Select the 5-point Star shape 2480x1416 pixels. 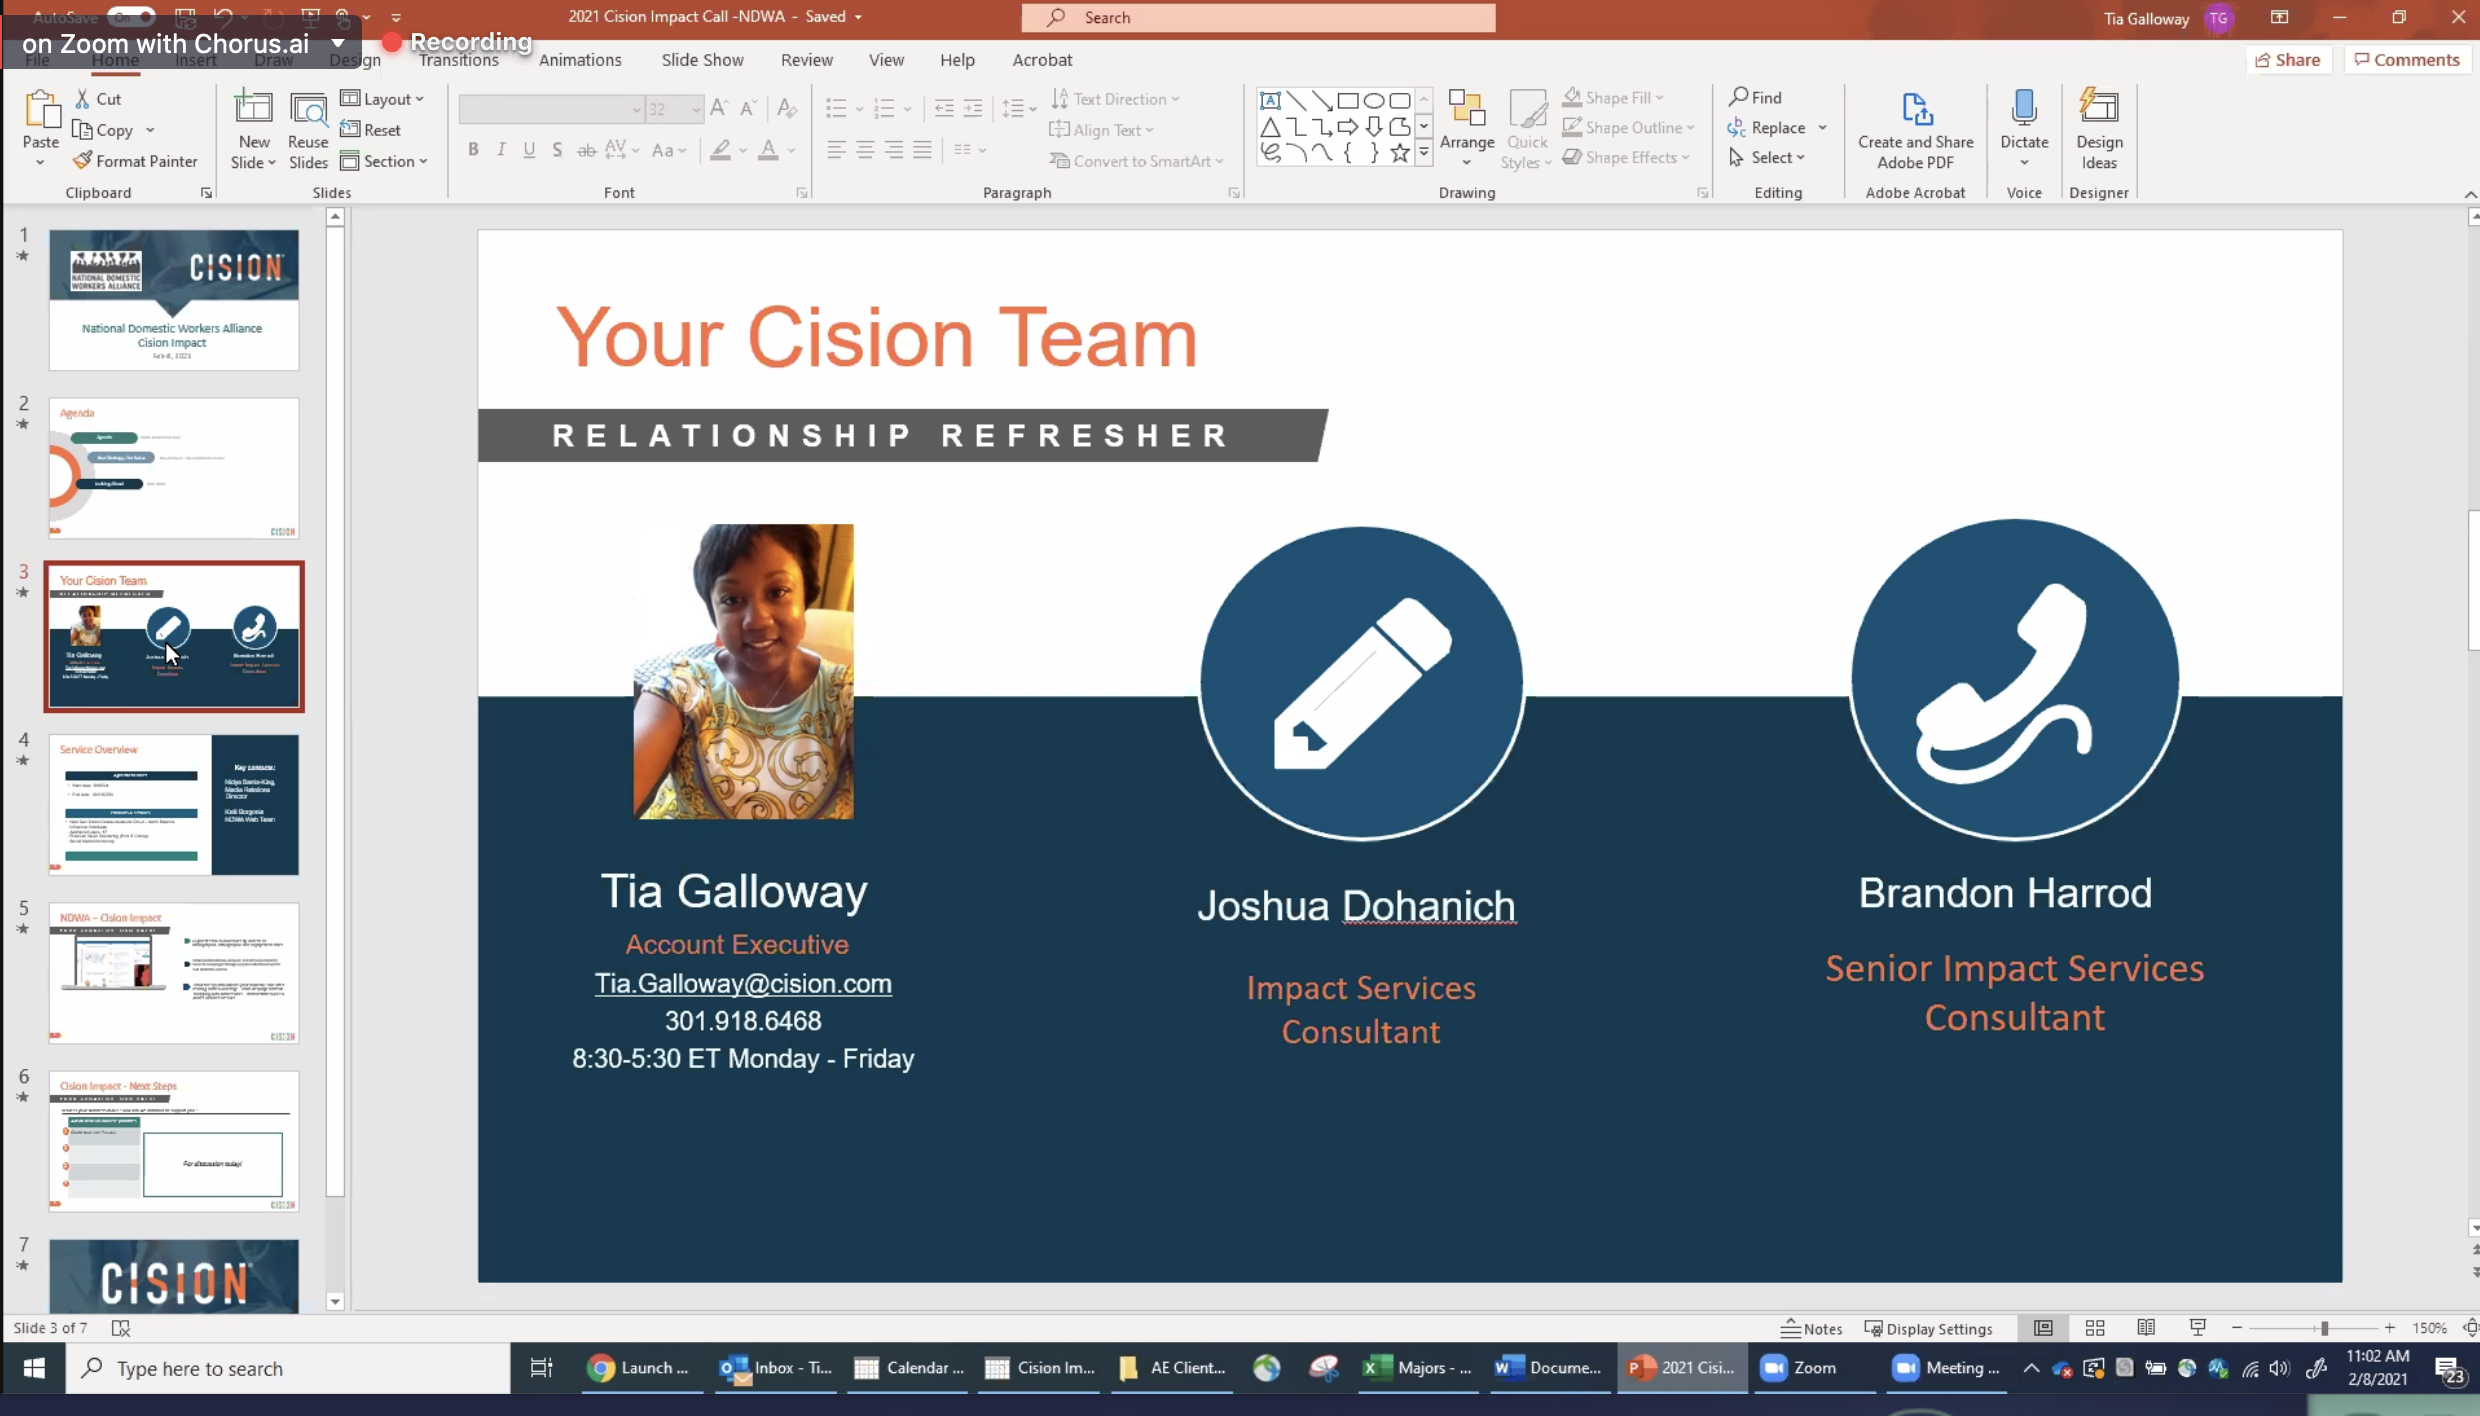tap(1400, 152)
